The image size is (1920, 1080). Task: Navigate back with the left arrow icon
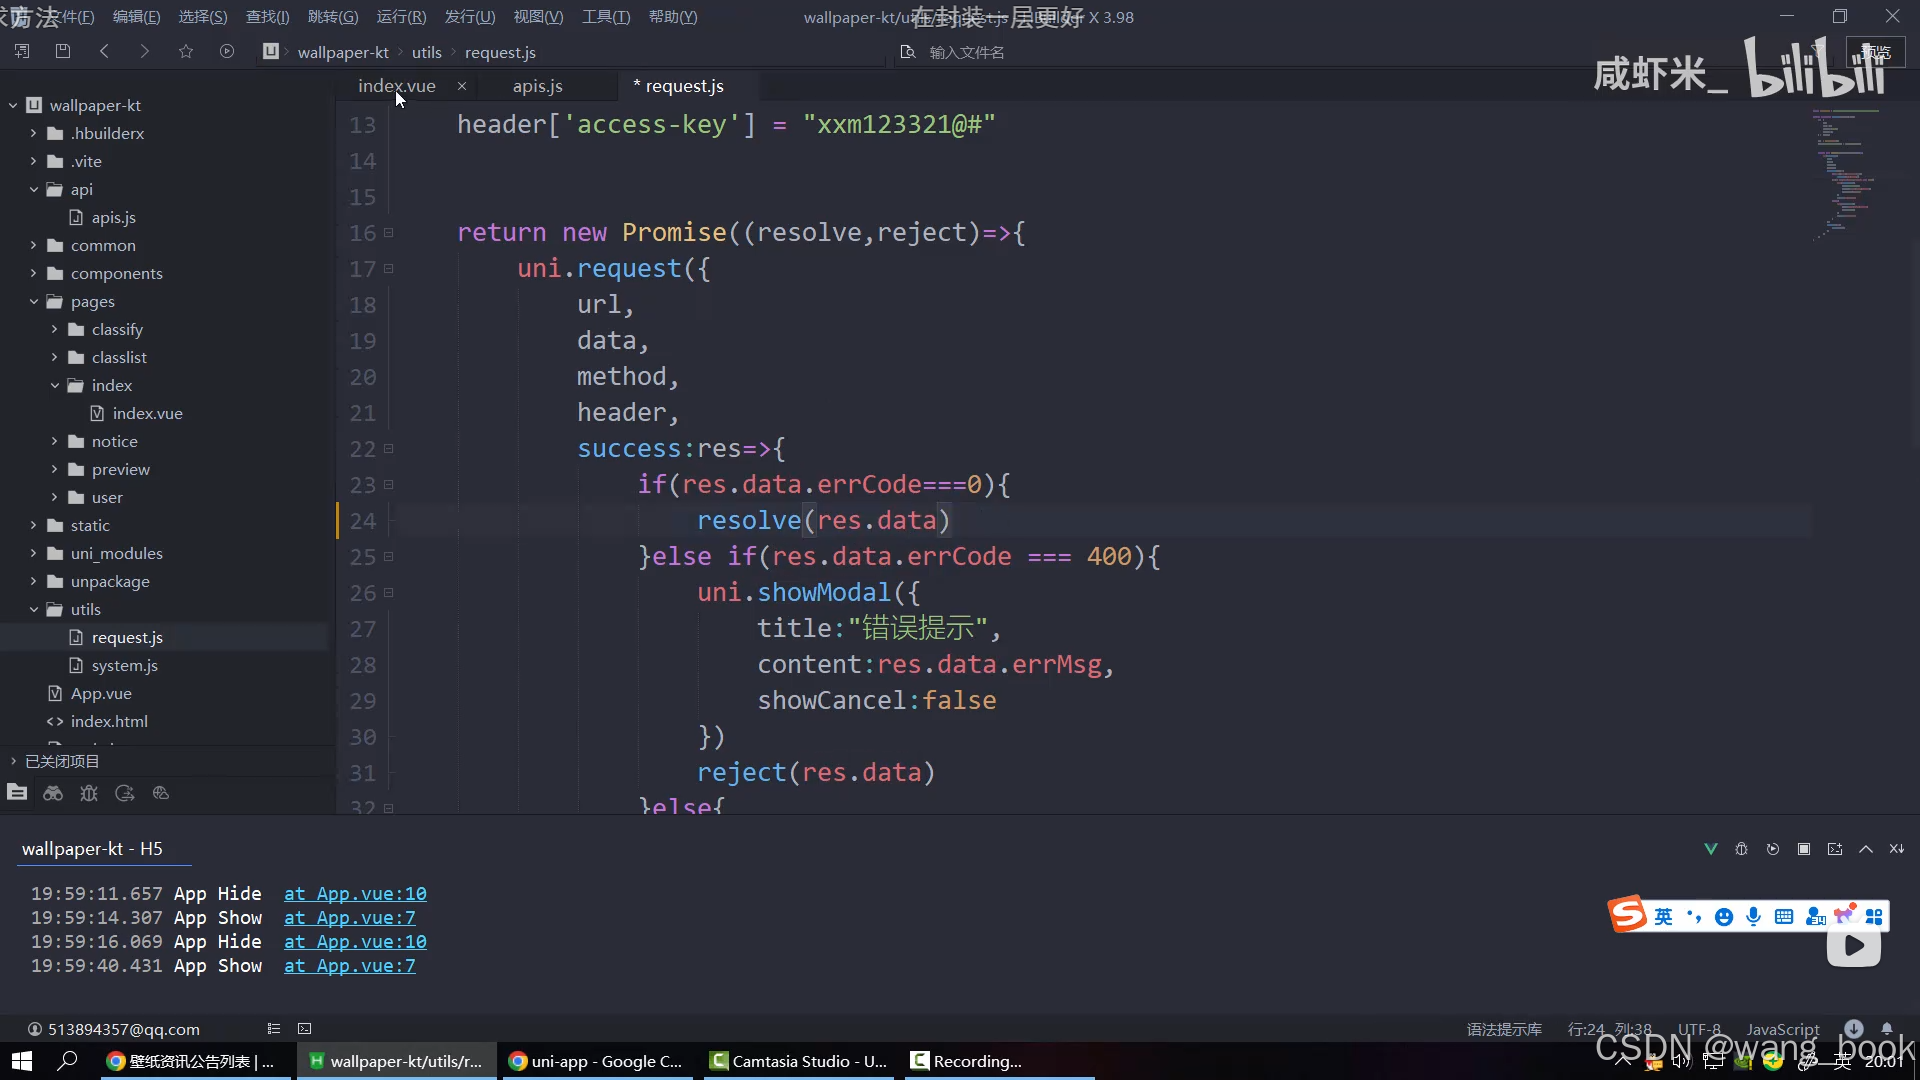point(104,51)
